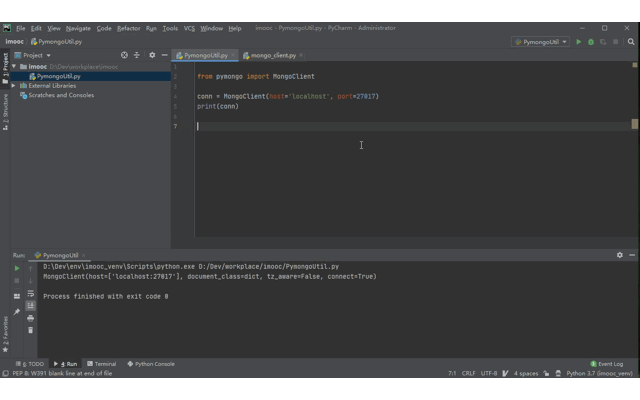640x400 pixels.
Task: Toggle the 4: Run tool window button
Action: pyautogui.click(x=65, y=364)
